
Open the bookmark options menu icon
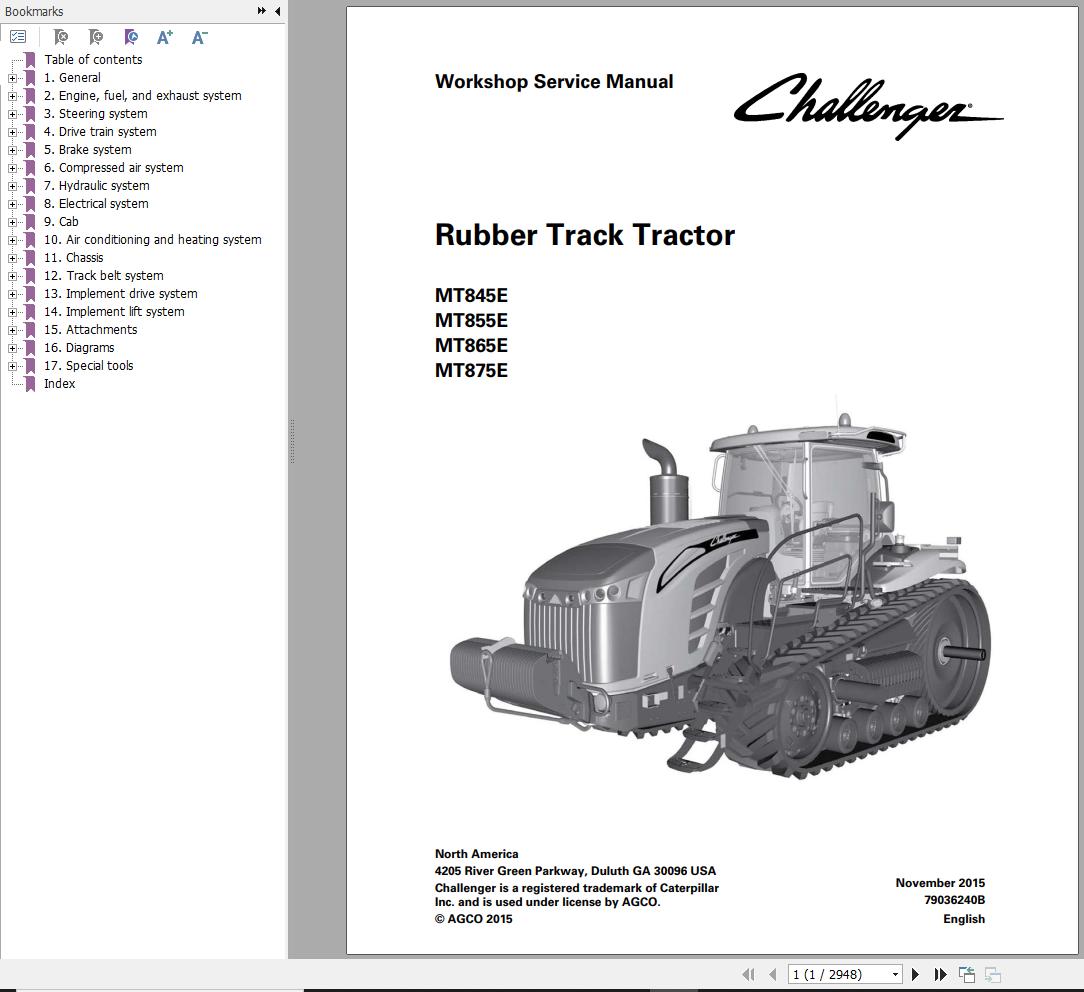(18, 37)
